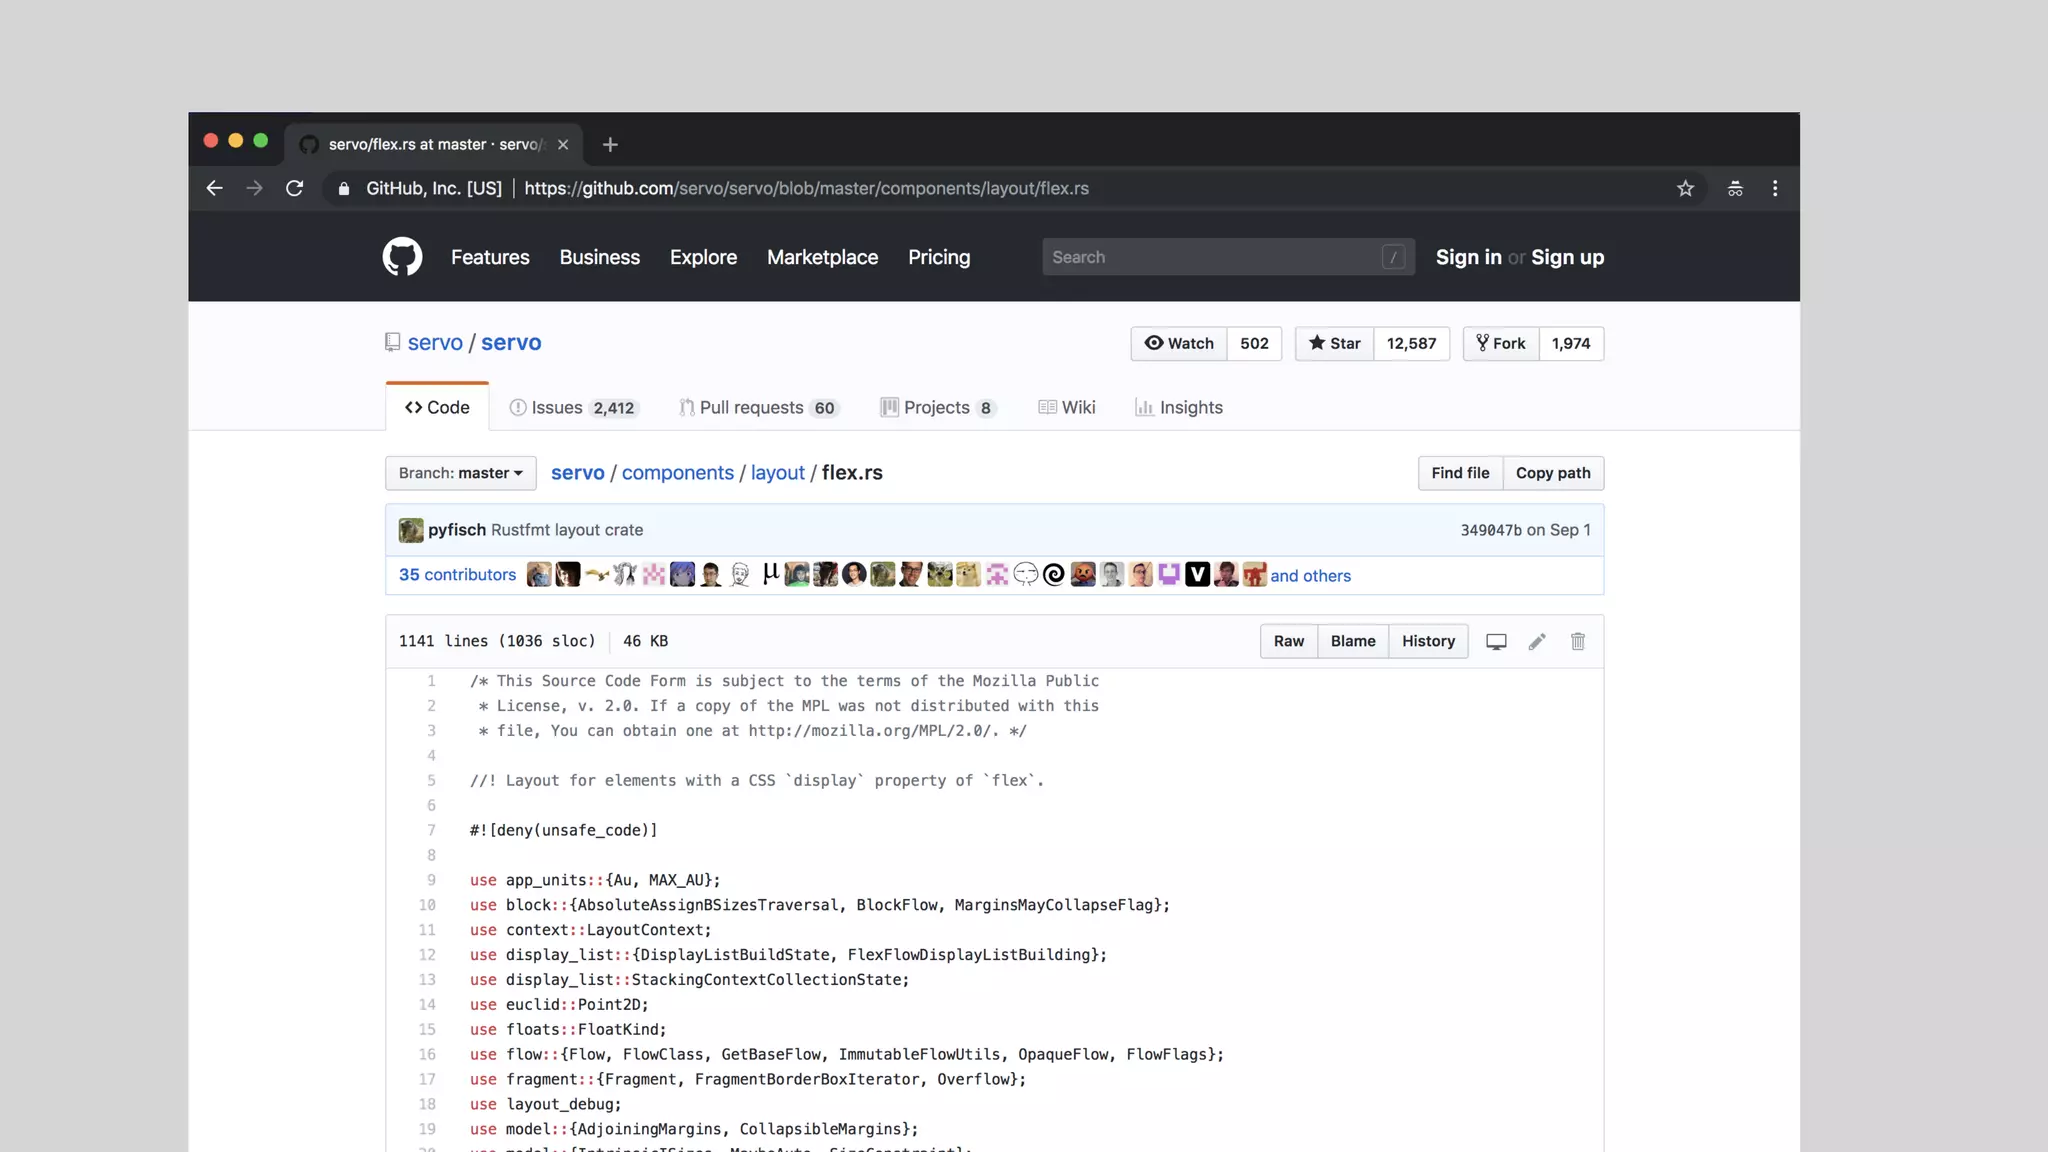Open the Projects tab
The width and height of the screenshot is (2048, 1152).
[938, 407]
